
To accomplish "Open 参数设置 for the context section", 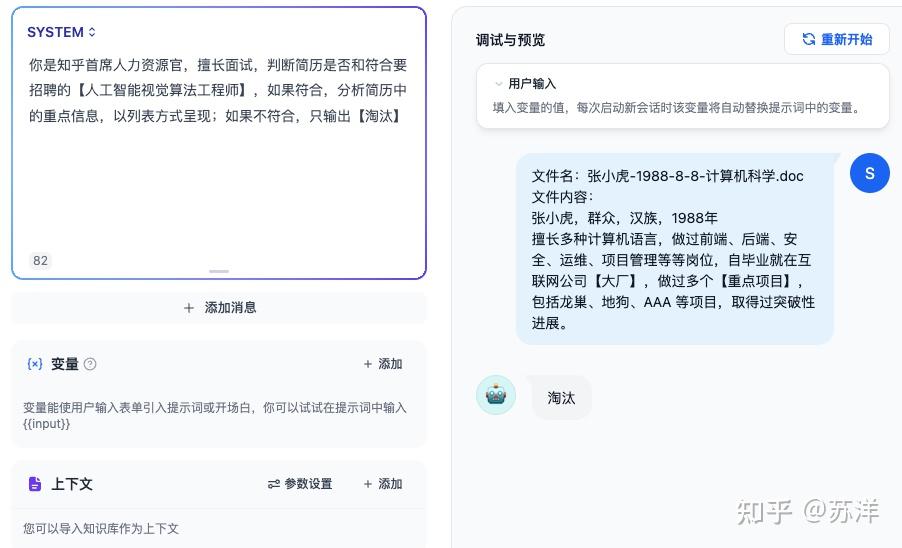I will tap(300, 484).
